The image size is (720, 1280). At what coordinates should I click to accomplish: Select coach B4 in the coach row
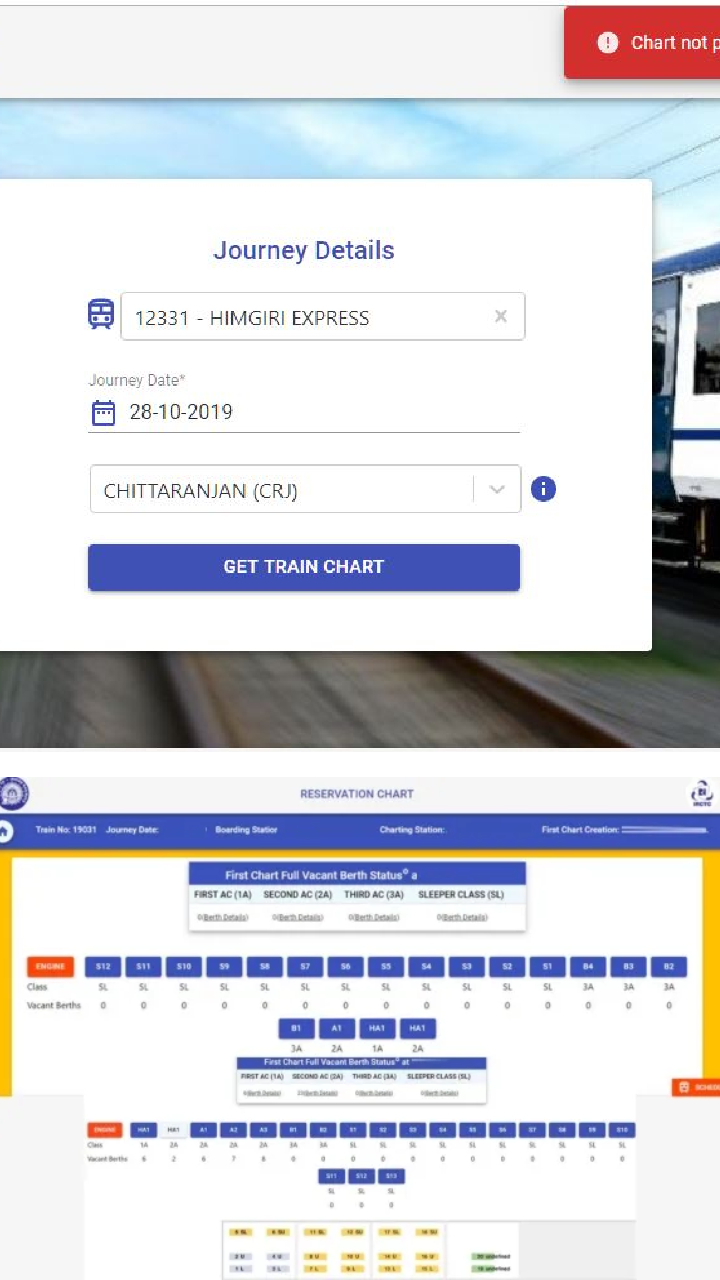[588, 967]
